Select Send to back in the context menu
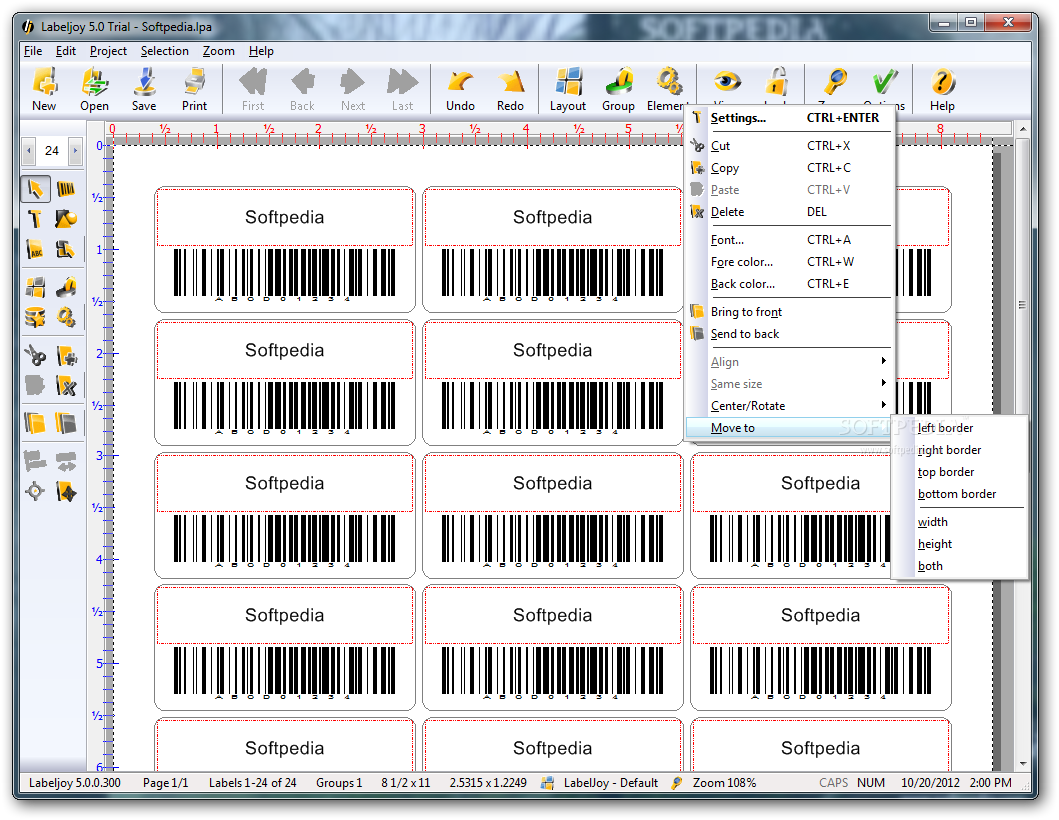The height and width of the screenshot is (820, 1059). pos(788,334)
